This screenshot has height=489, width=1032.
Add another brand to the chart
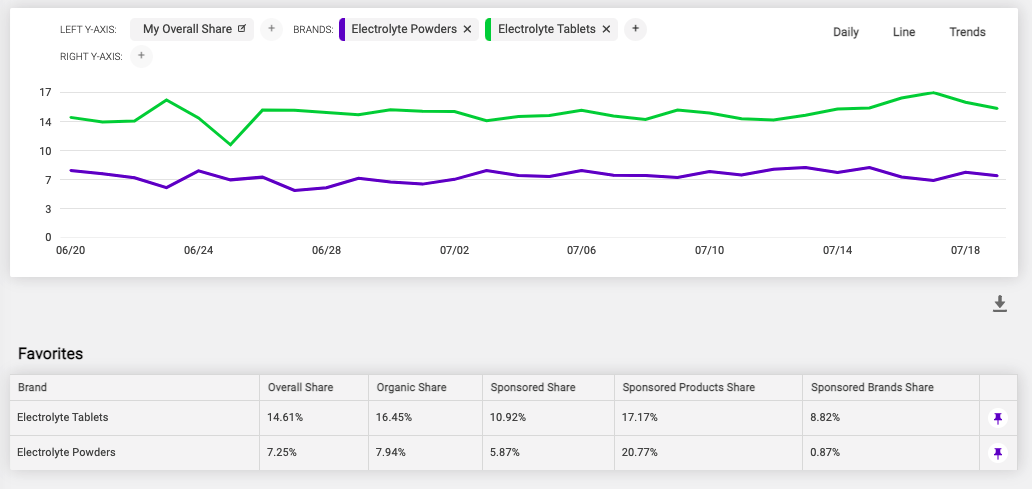coord(635,29)
